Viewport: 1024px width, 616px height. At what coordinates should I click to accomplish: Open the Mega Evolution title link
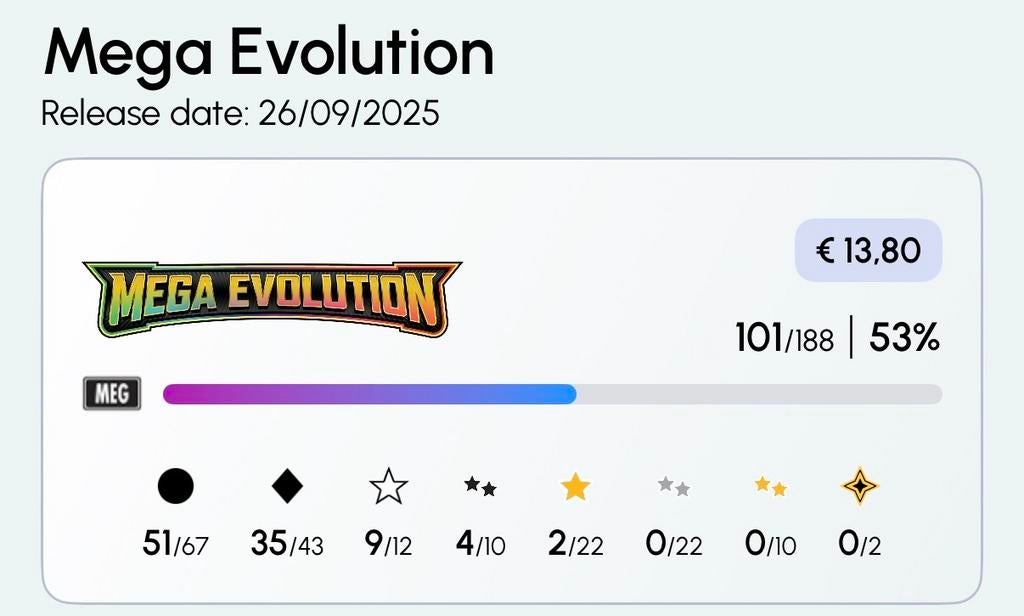[x=268, y=53]
